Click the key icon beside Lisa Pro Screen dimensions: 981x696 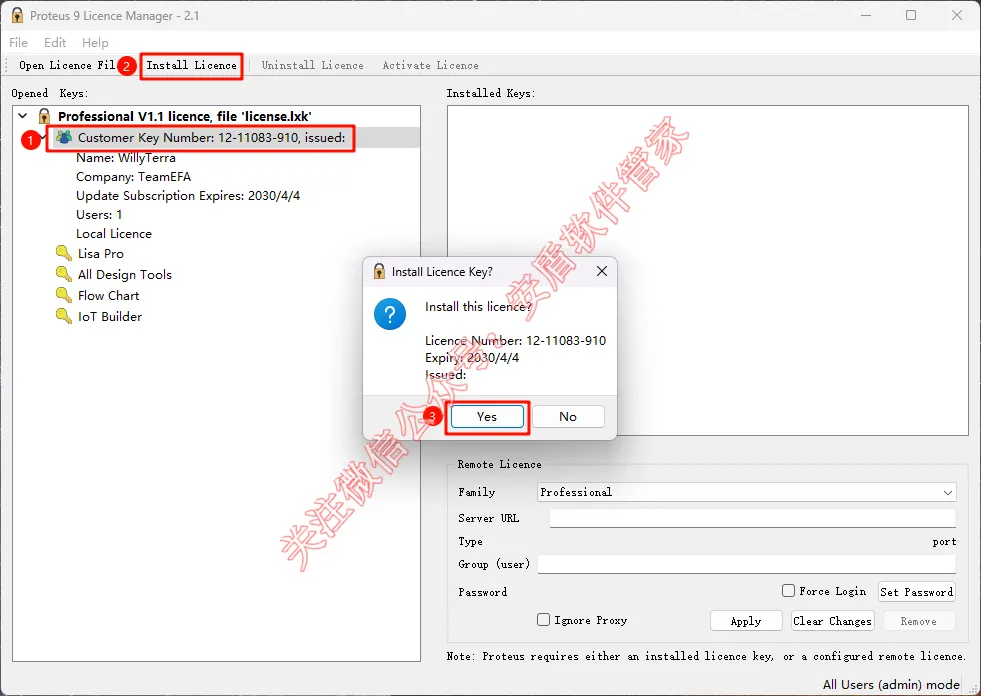click(x=64, y=253)
